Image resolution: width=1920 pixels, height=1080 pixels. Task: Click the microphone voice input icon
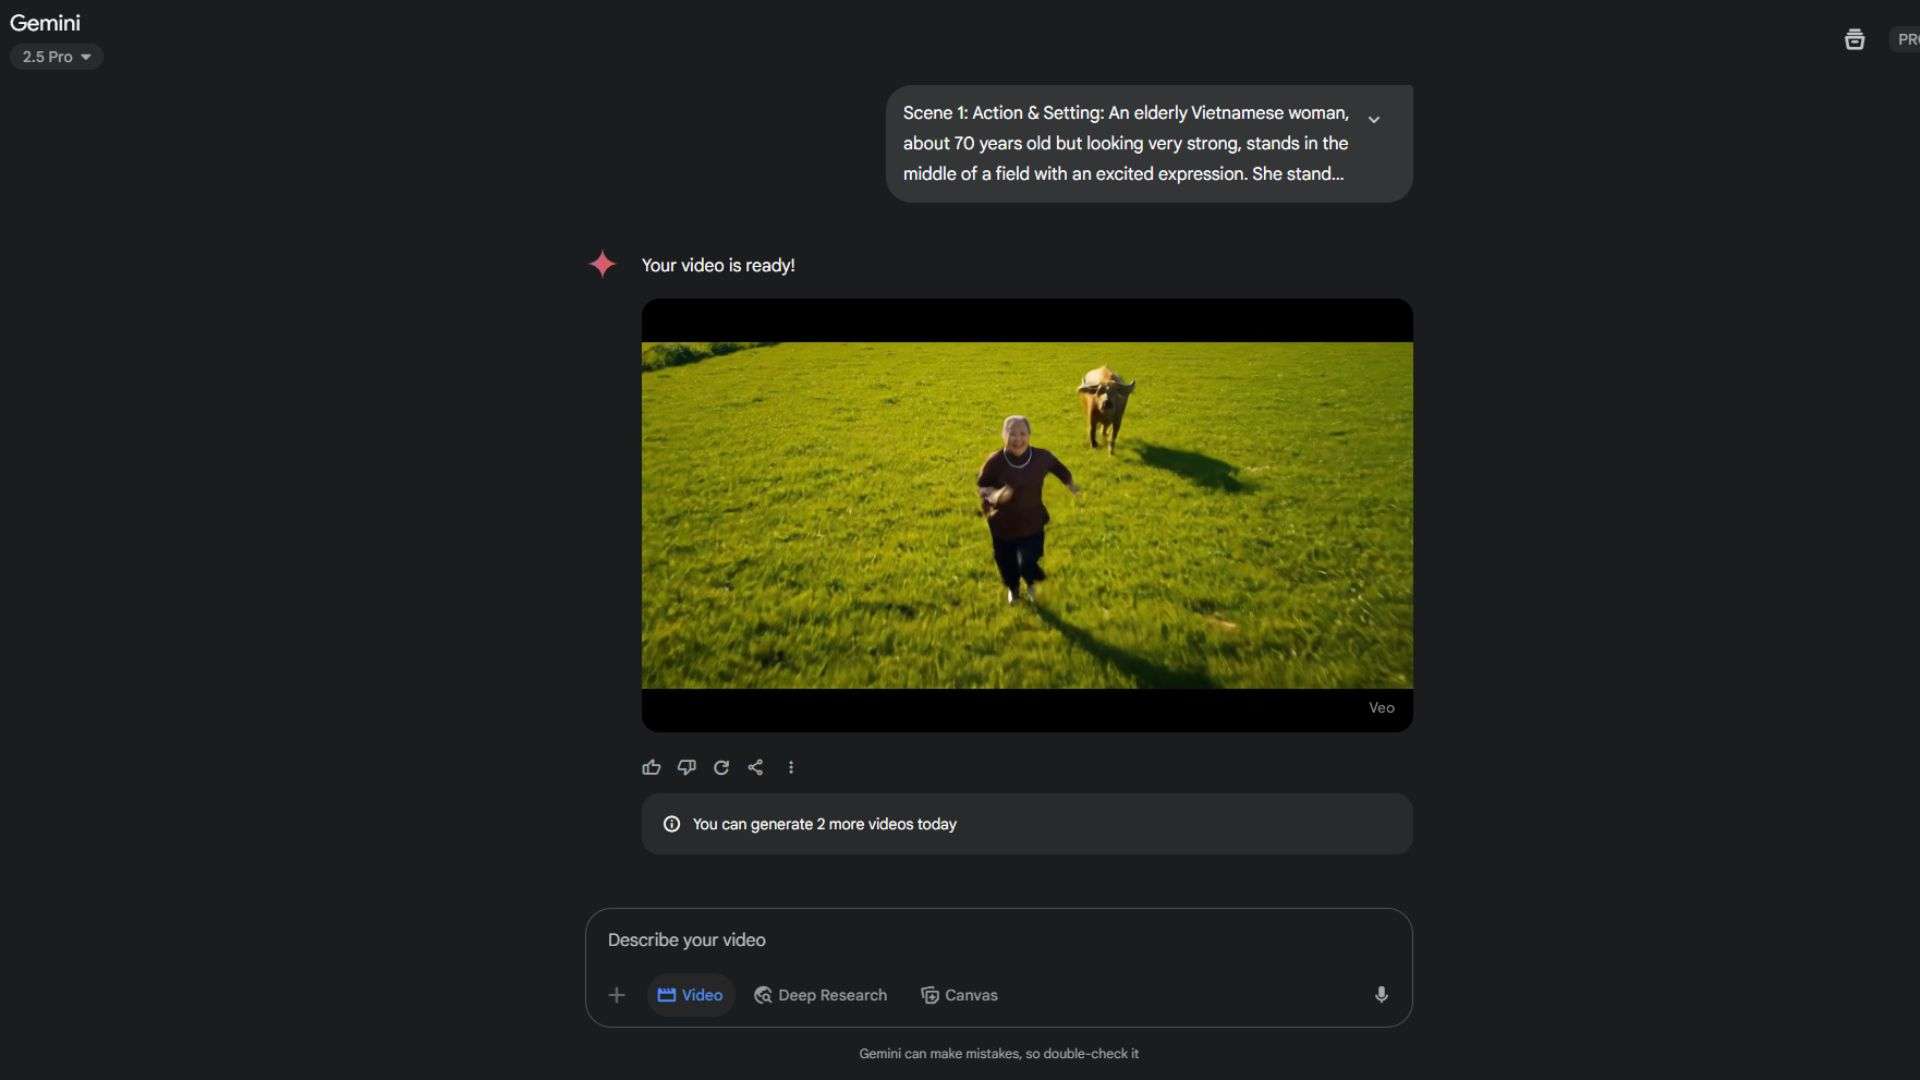click(1381, 994)
